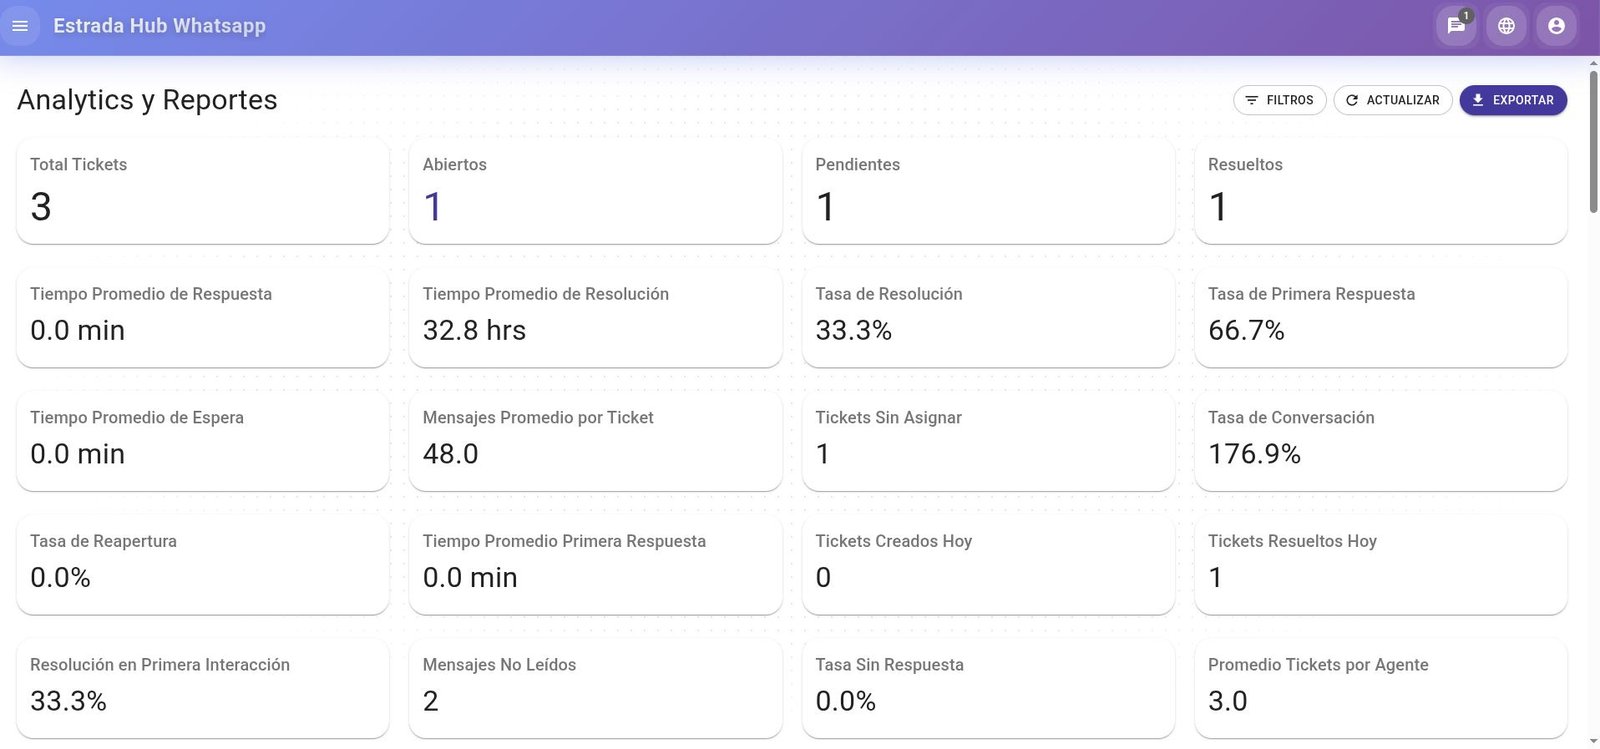Select the Tasa de Primera Respuesta card
Viewport: 1600px width, 749px height.
pyautogui.click(x=1380, y=316)
